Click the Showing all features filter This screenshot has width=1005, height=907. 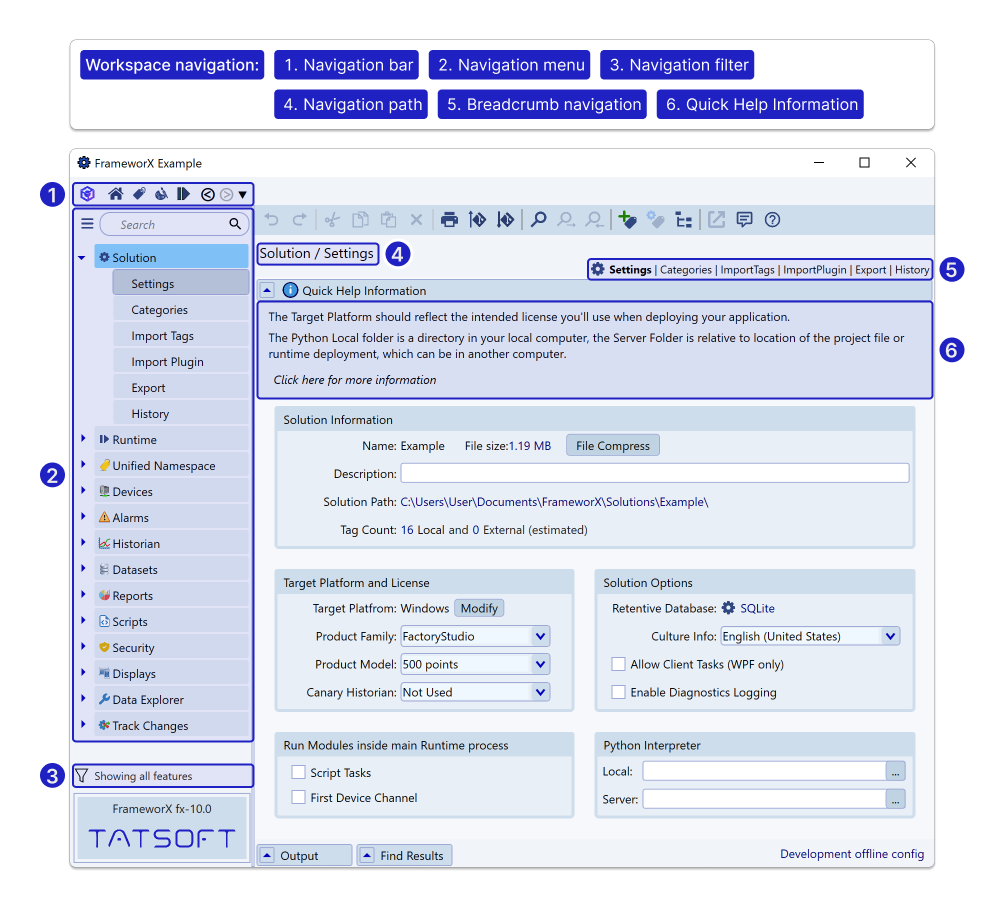click(163, 776)
